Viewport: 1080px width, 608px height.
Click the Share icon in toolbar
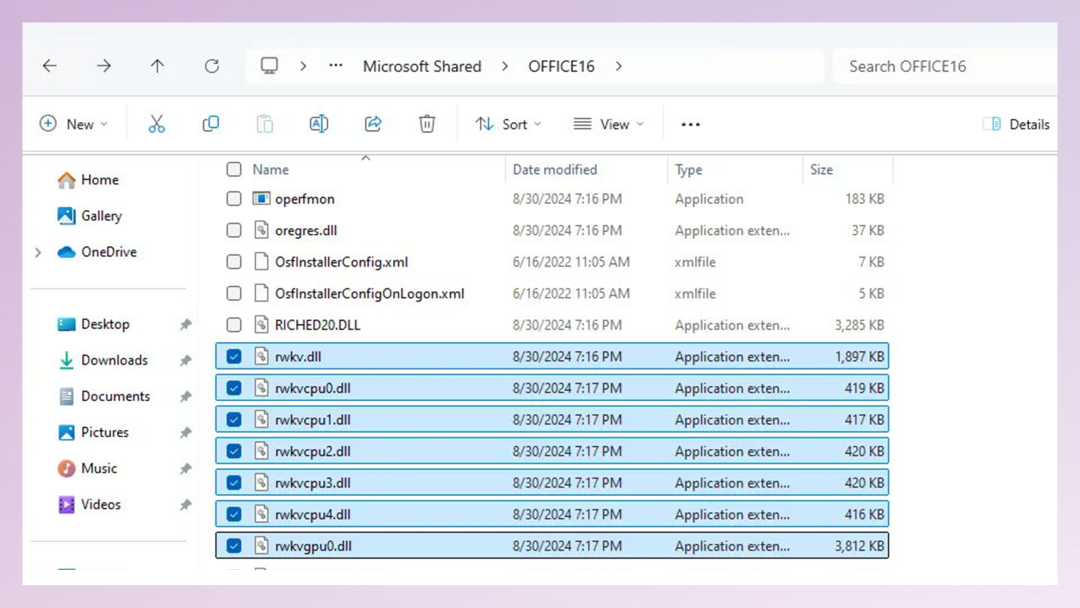coord(373,124)
